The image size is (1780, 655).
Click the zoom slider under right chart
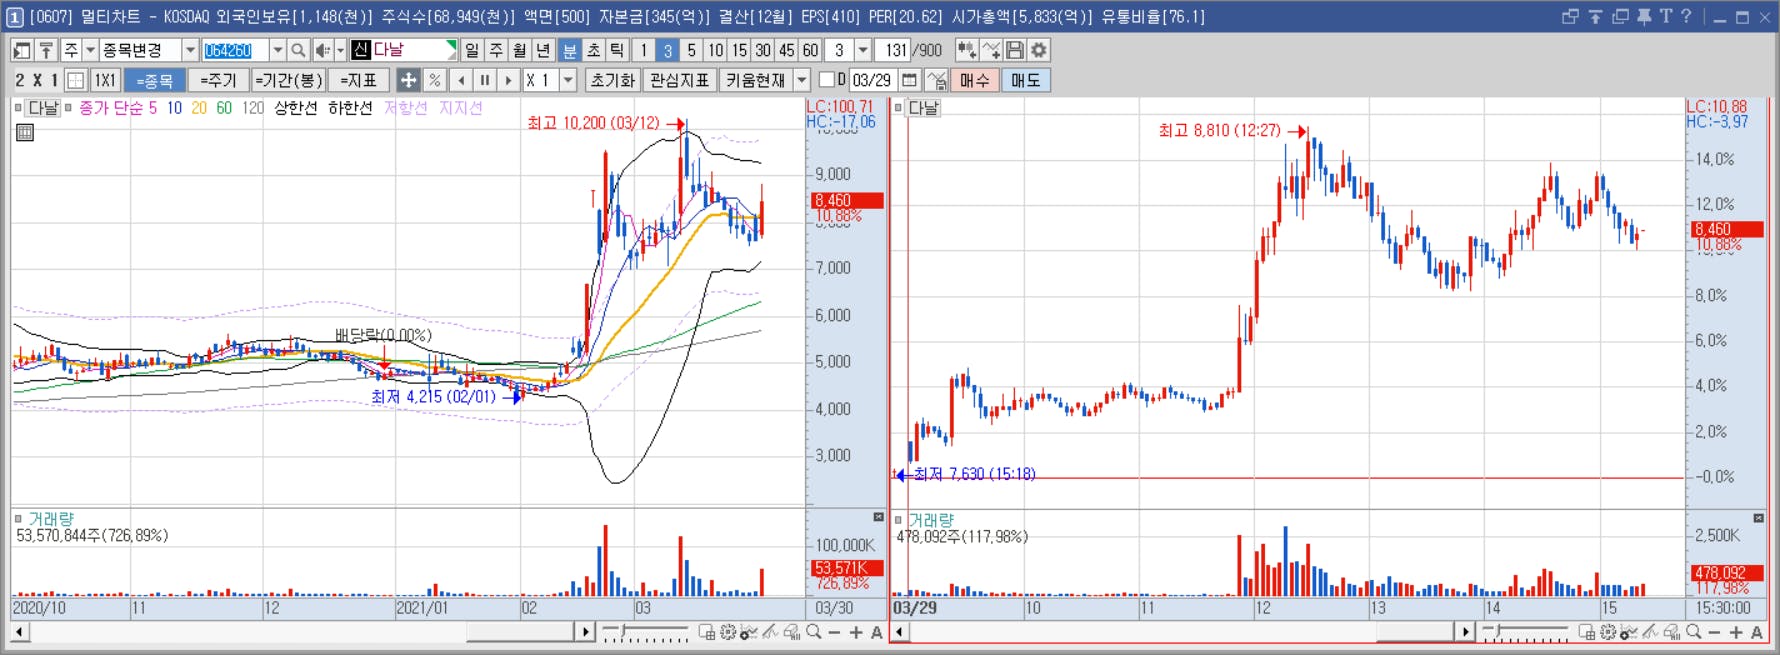pyautogui.click(x=1525, y=632)
